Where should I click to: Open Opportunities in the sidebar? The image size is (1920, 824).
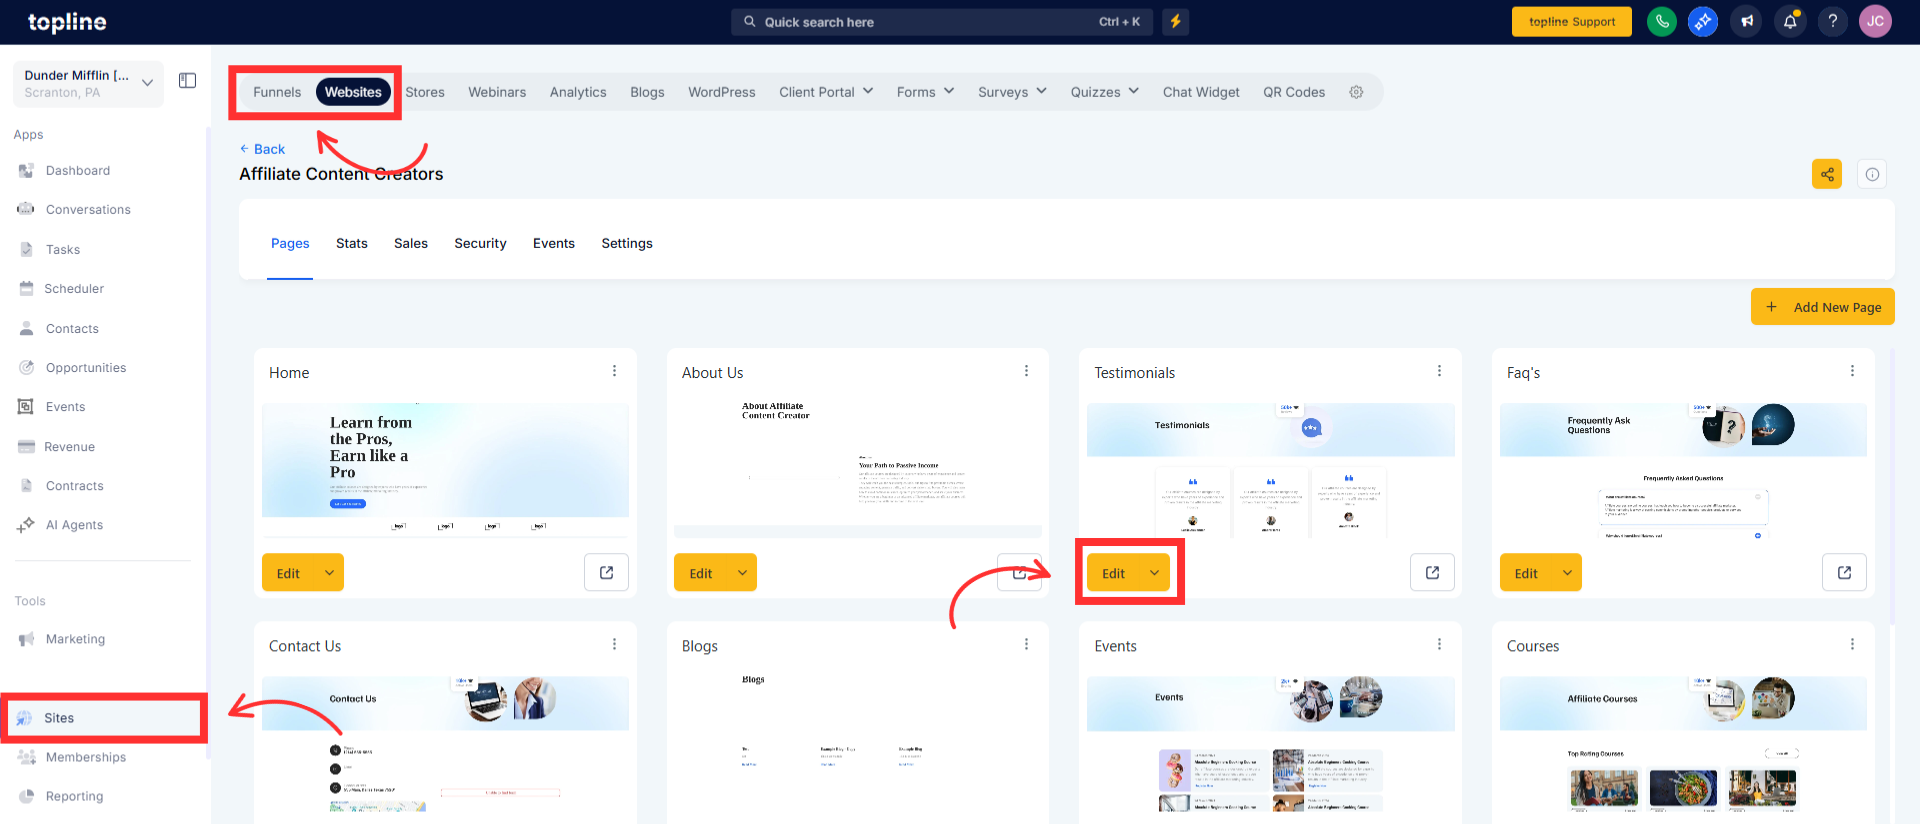pos(86,368)
